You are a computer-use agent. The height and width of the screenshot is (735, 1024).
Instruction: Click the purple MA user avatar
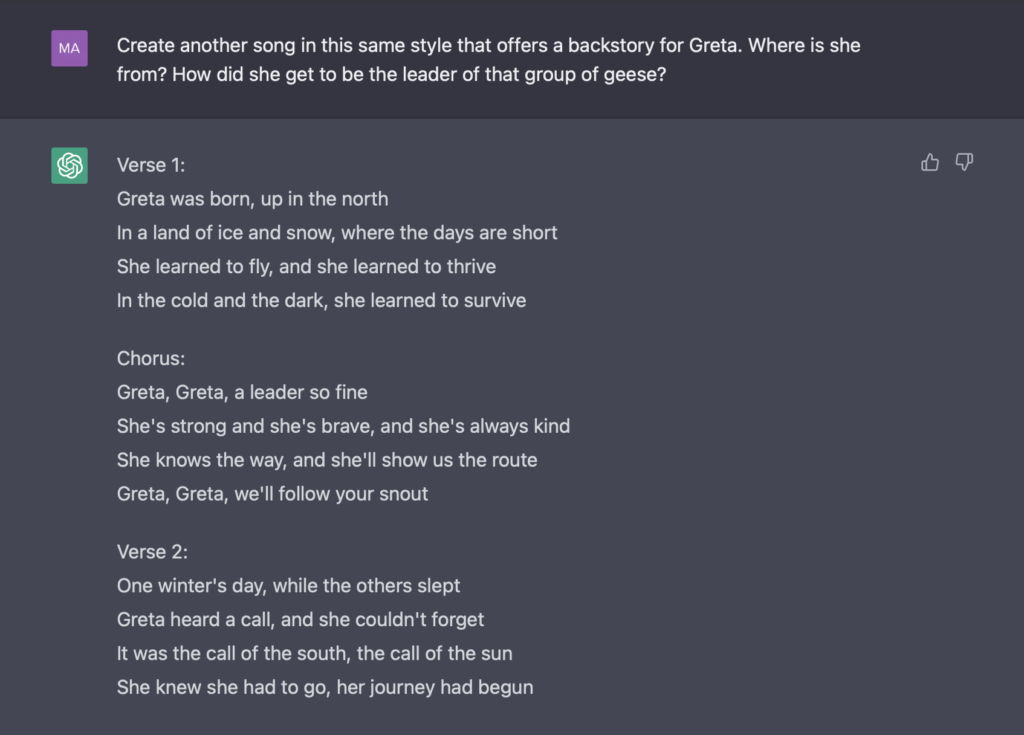(x=69, y=48)
